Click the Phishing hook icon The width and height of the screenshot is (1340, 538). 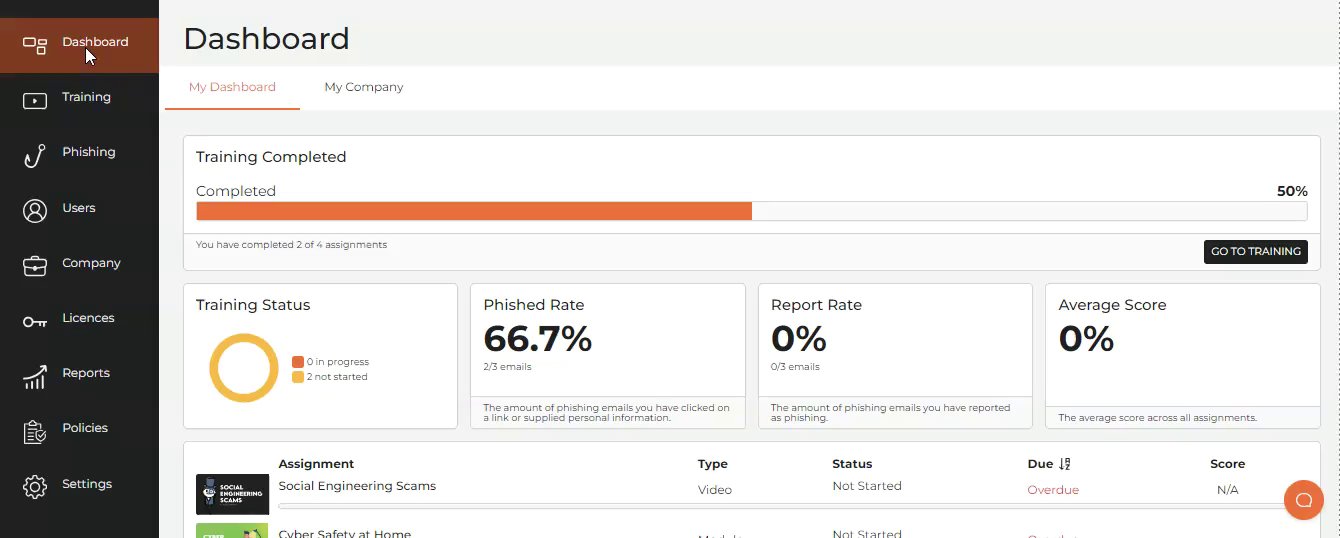(x=35, y=155)
